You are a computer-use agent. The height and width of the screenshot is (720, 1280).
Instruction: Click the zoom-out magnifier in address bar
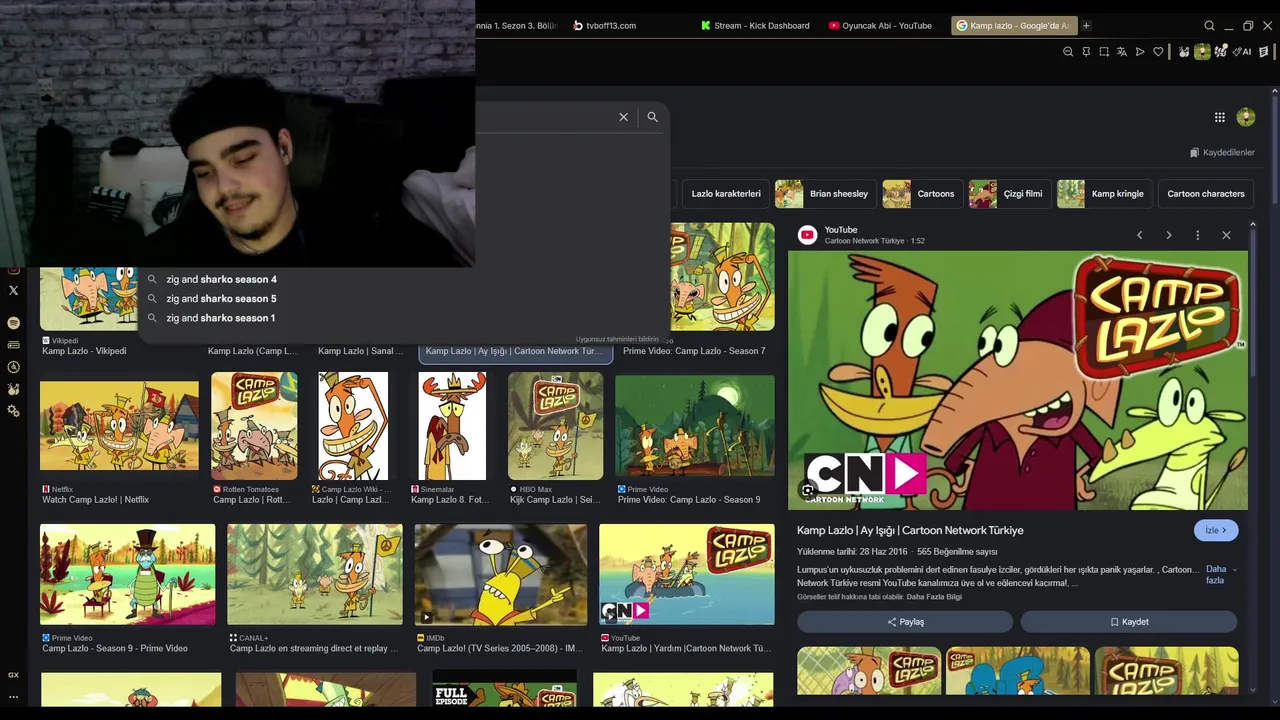[1068, 52]
